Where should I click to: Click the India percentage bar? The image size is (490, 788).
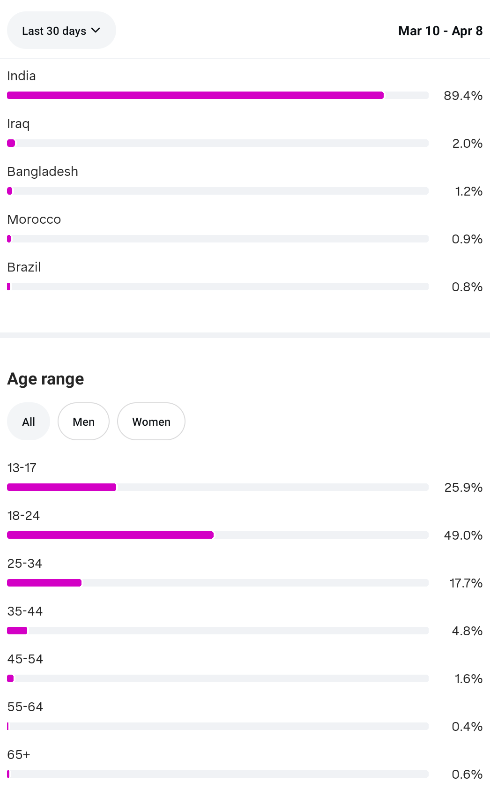coord(218,95)
